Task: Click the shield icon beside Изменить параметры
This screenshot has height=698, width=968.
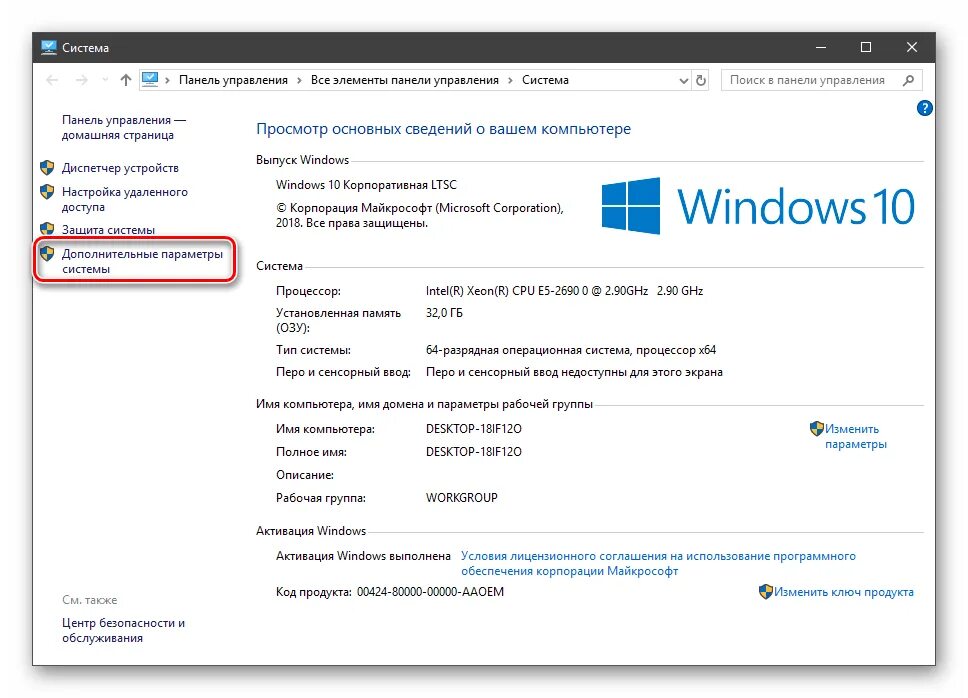Action: click(817, 428)
